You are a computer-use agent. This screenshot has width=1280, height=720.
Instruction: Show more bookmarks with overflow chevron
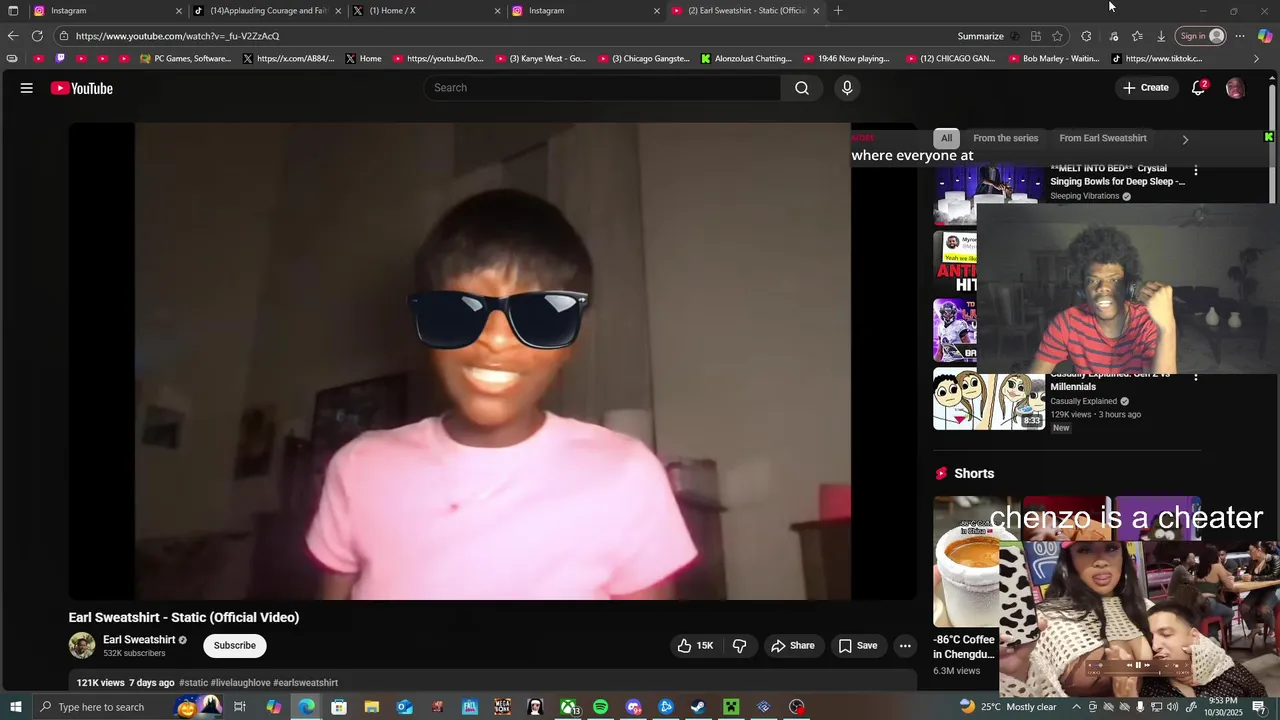click(x=1256, y=59)
